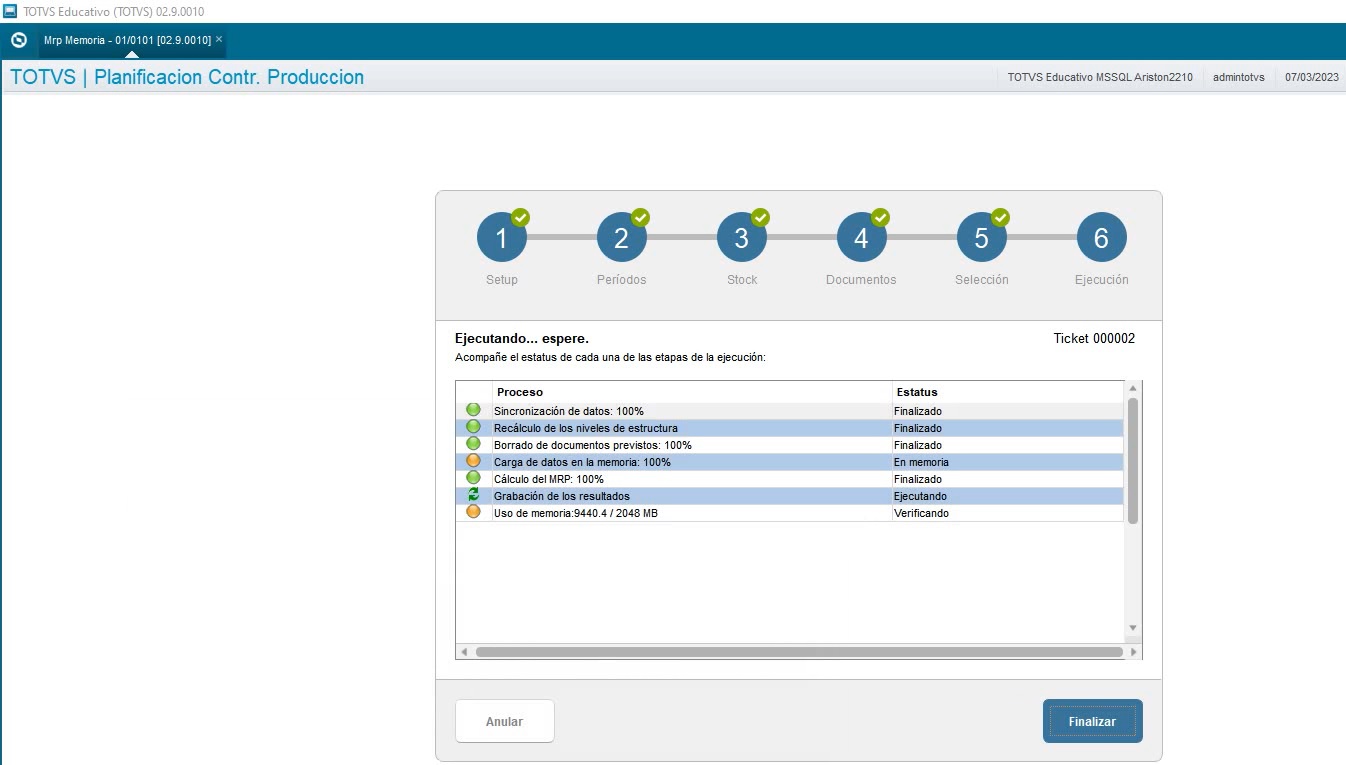The image size is (1346, 765).
Task: Click green status icon for Recálculo de los niveles
Action: pyautogui.click(x=473, y=427)
